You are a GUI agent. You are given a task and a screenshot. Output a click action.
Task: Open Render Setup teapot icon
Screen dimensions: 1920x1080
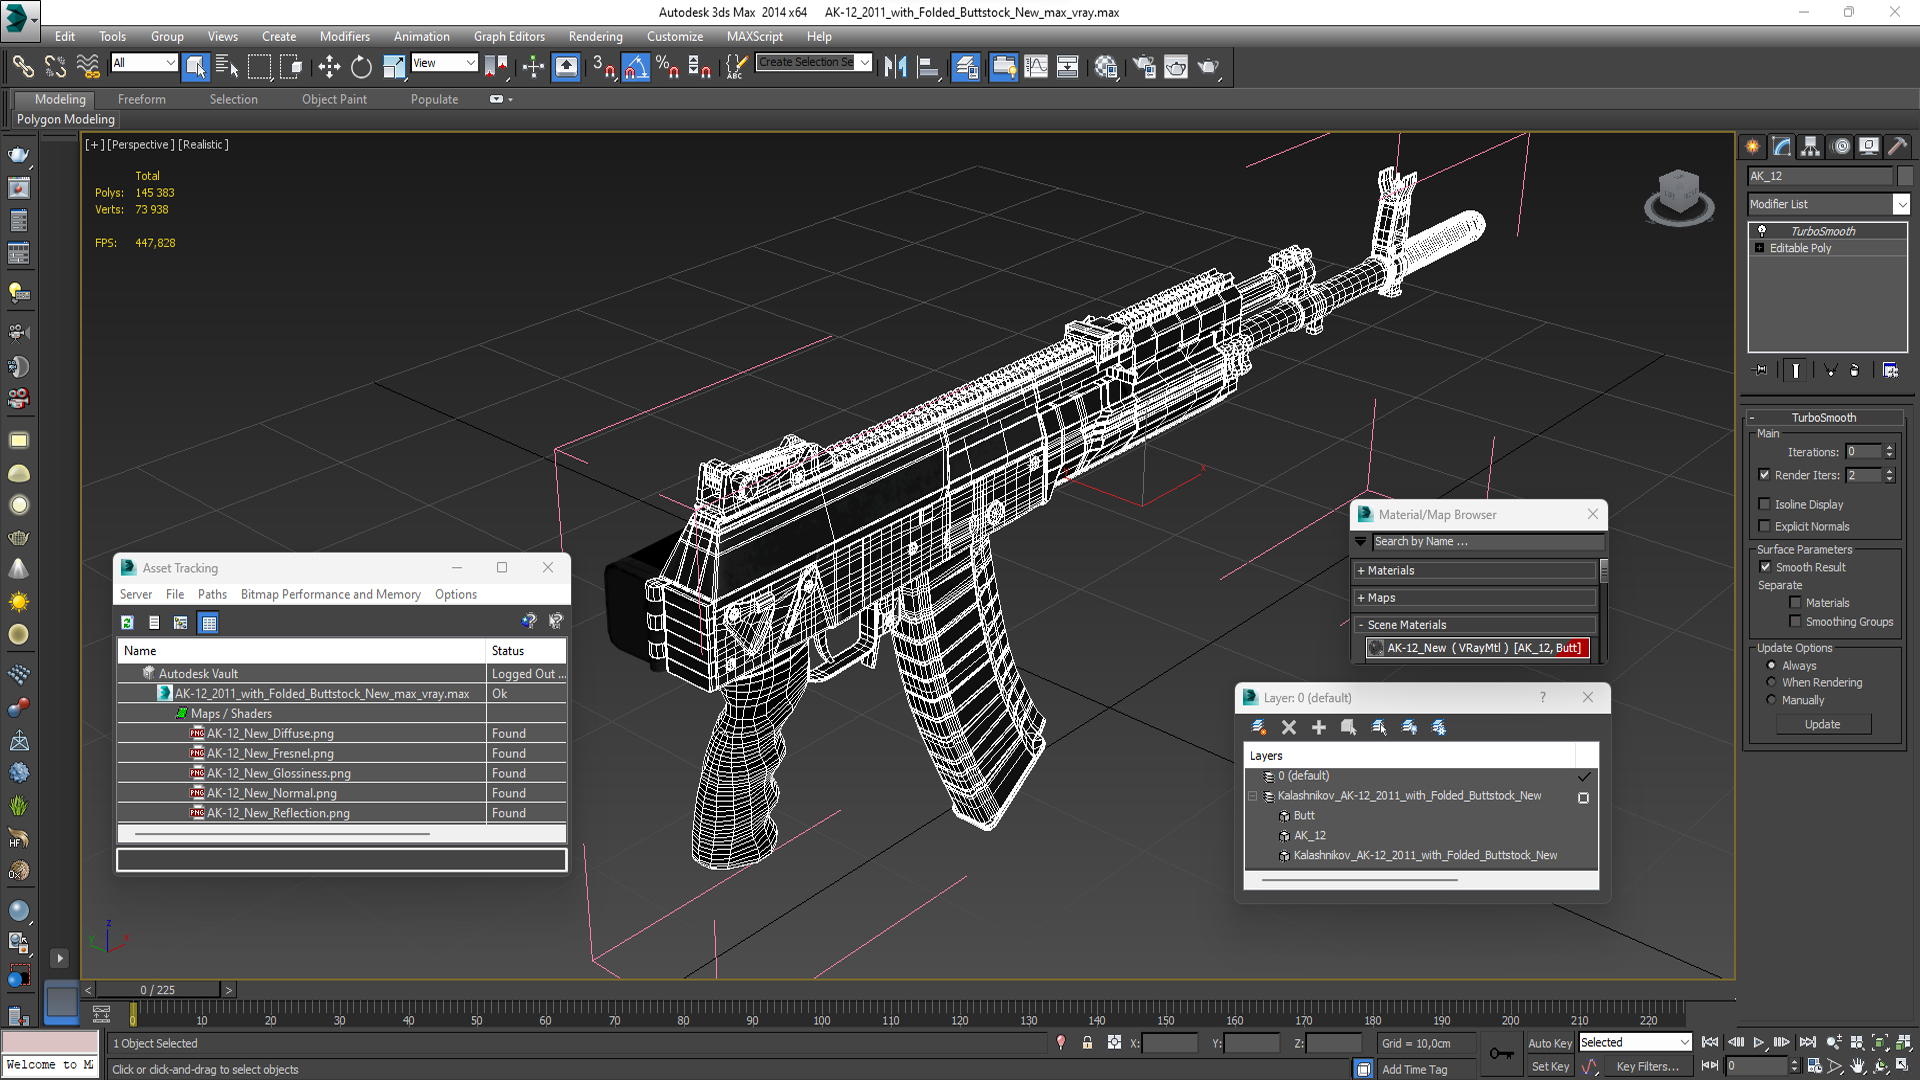click(x=1144, y=67)
